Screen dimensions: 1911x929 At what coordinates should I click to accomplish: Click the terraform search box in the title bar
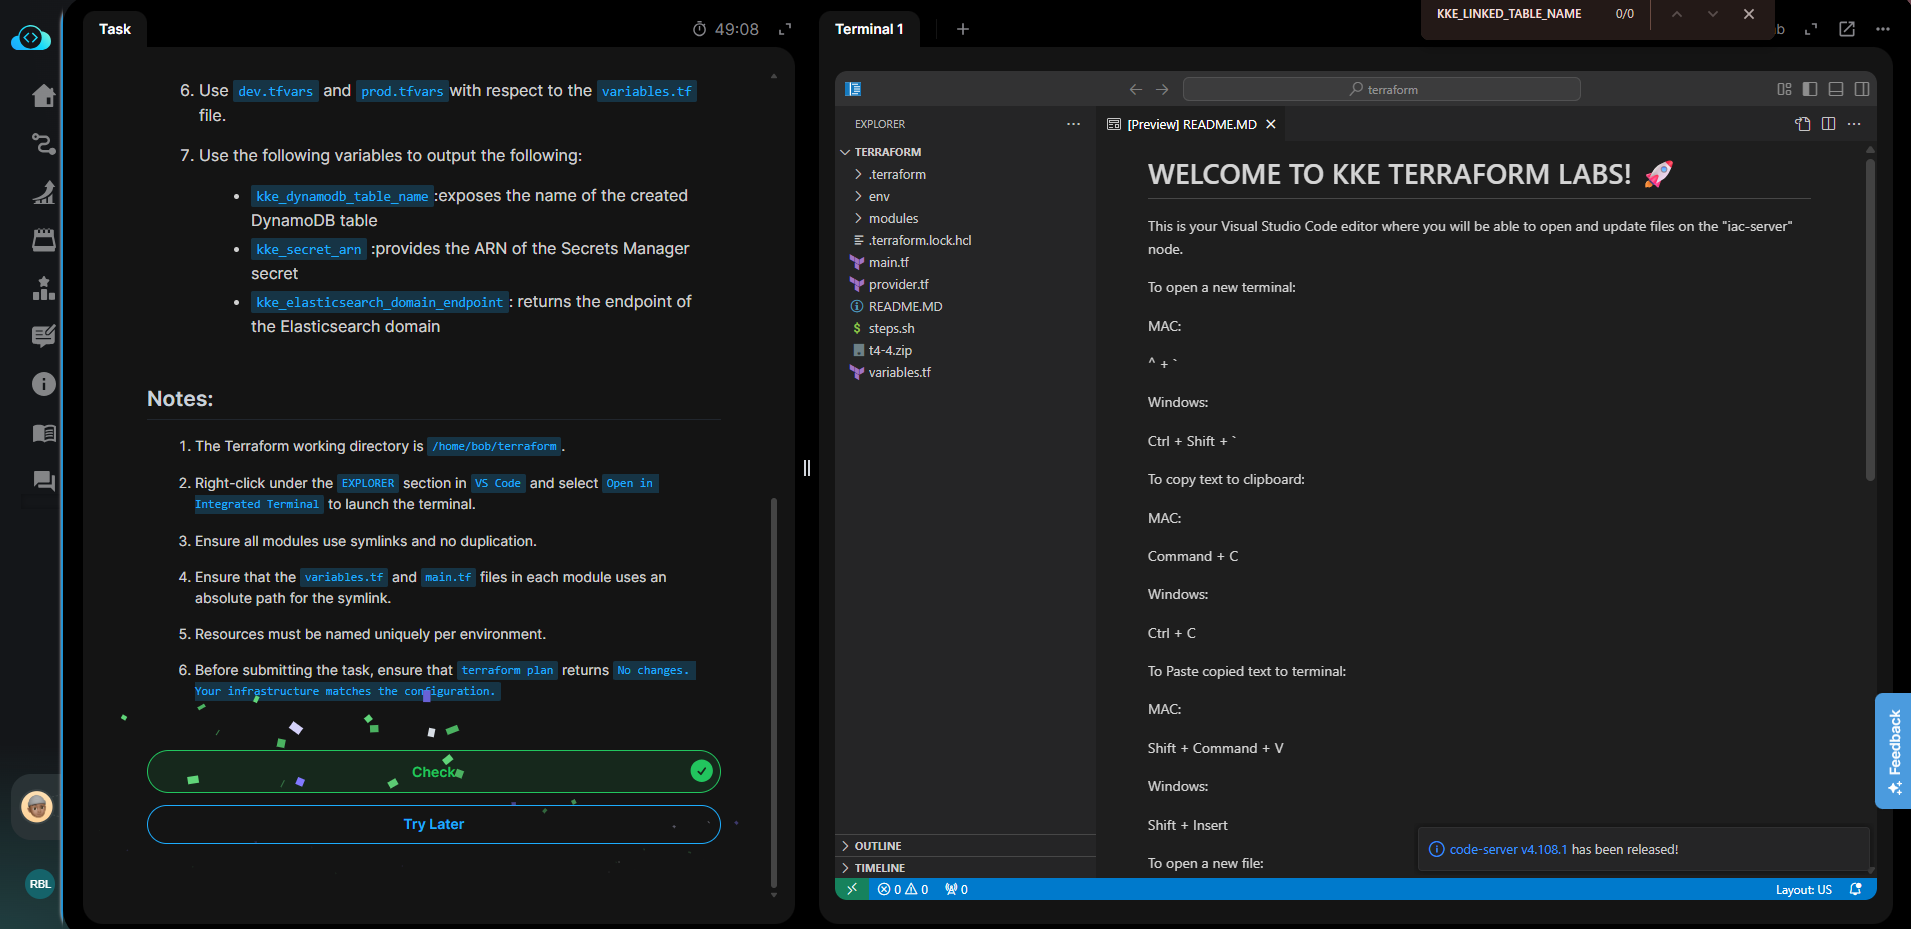[1381, 89]
